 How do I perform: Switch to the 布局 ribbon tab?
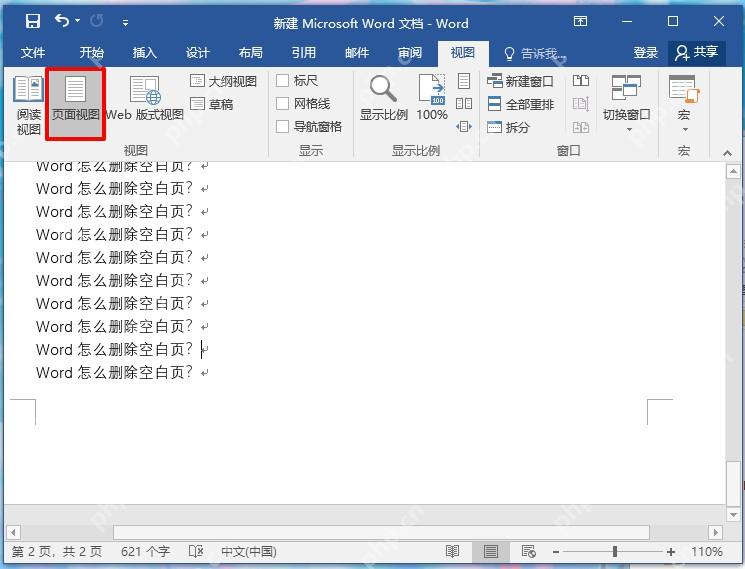(251, 53)
